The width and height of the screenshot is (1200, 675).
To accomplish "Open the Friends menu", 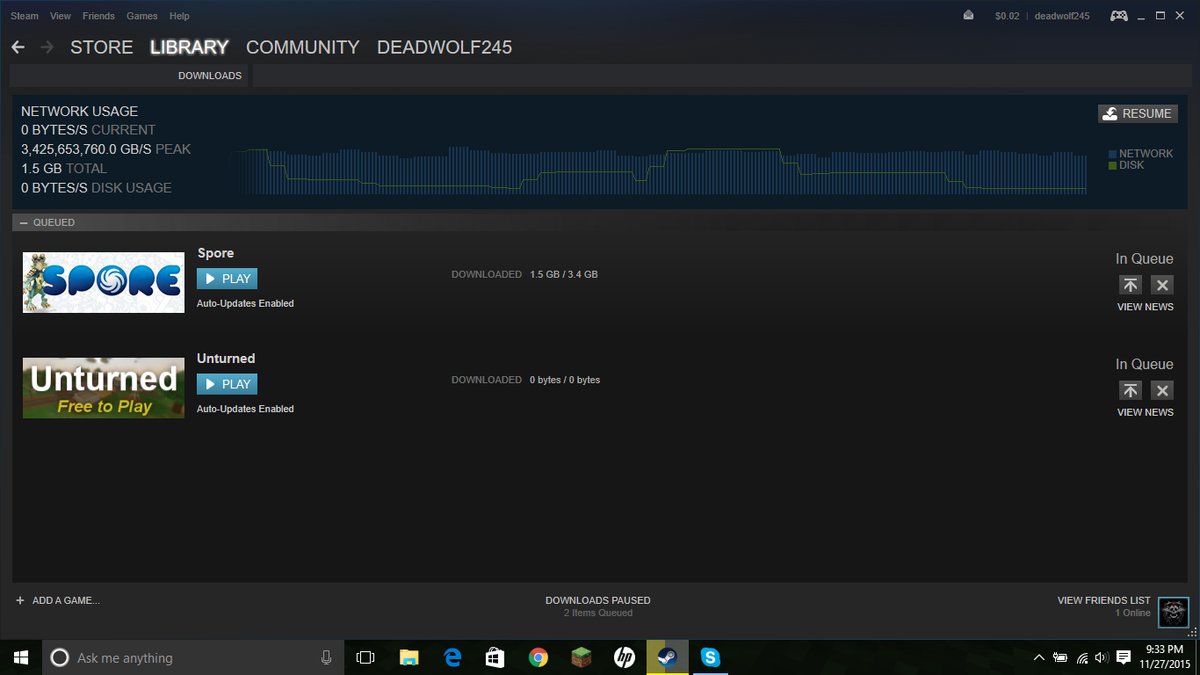I will pos(98,16).
